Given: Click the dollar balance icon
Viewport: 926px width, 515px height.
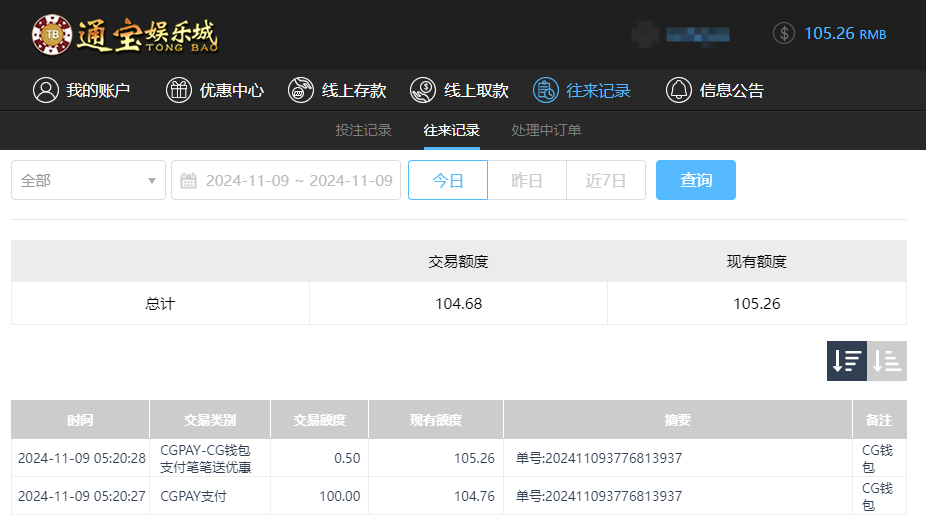Looking at the screenshot, I should 784,34.
